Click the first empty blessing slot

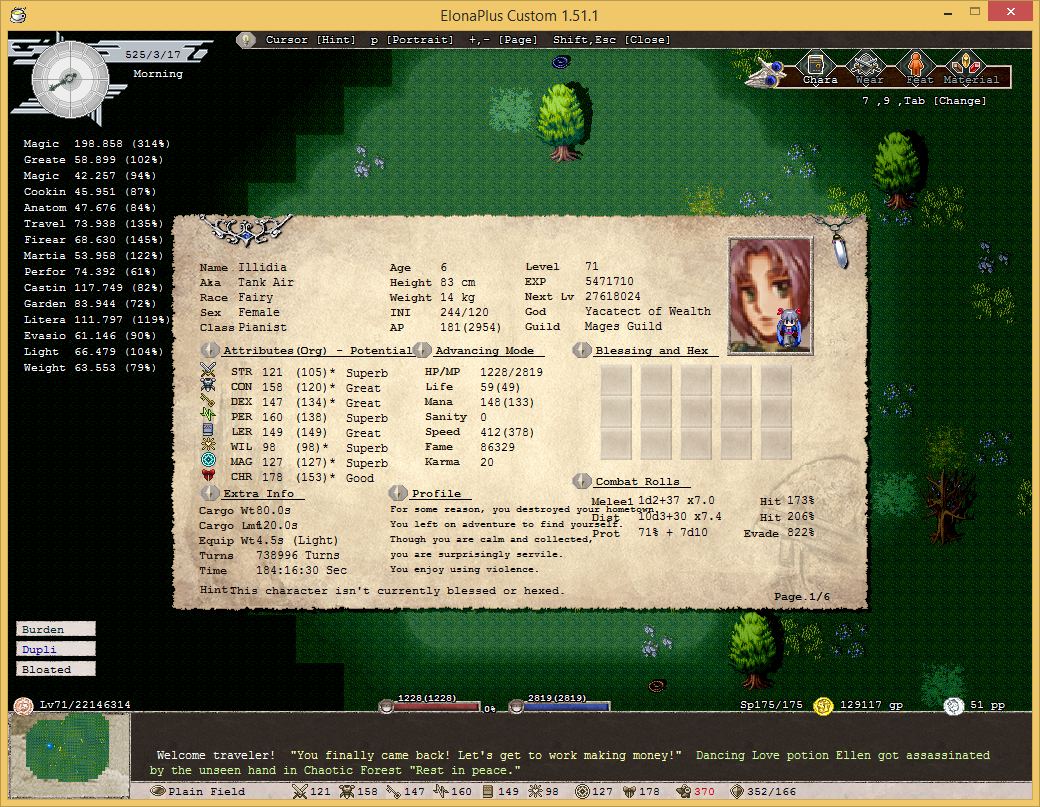click(616, 381)
